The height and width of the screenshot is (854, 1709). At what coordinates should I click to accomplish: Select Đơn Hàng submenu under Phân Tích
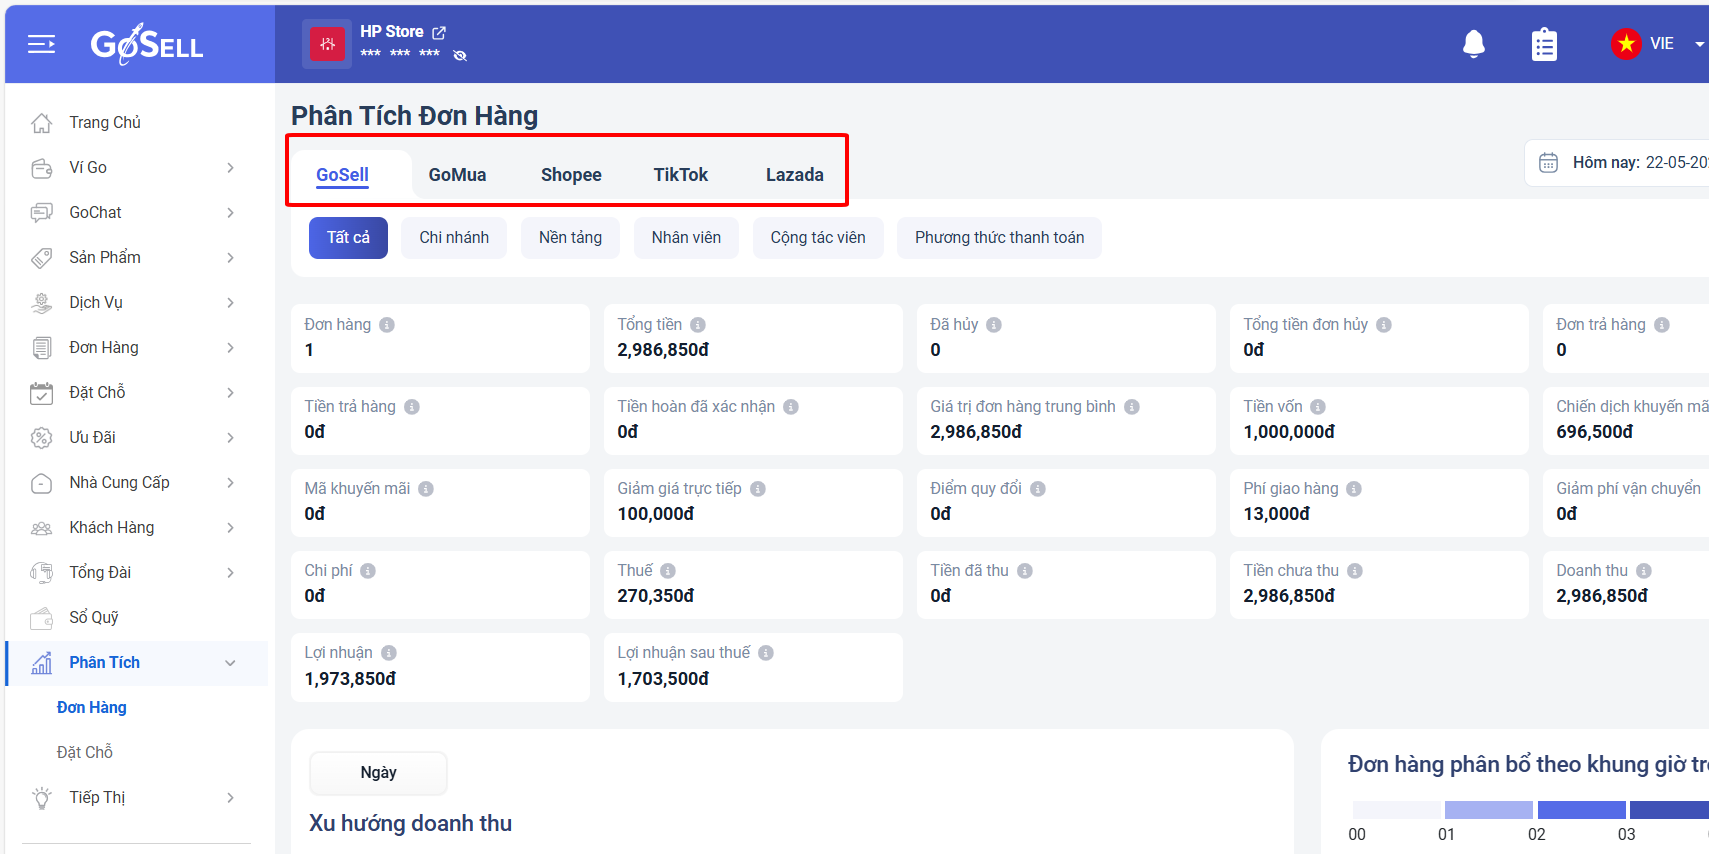tap(92, 708)
